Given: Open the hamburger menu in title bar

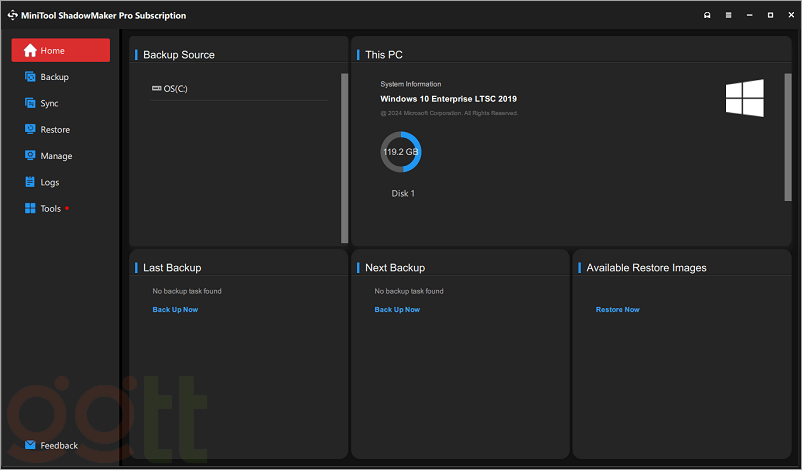Looking at the screenshot, I should click(728, 16).
